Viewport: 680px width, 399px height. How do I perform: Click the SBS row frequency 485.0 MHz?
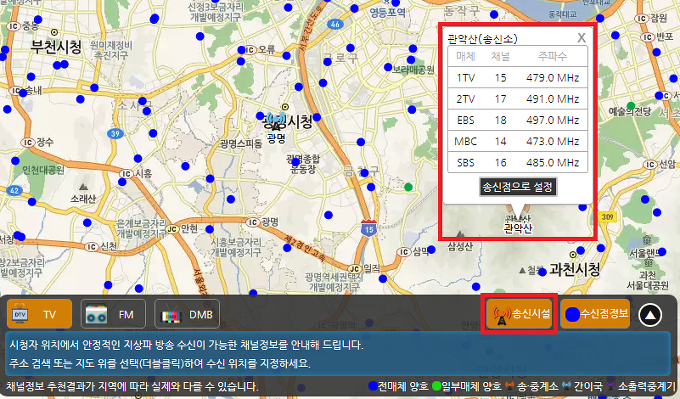point(552,163)
